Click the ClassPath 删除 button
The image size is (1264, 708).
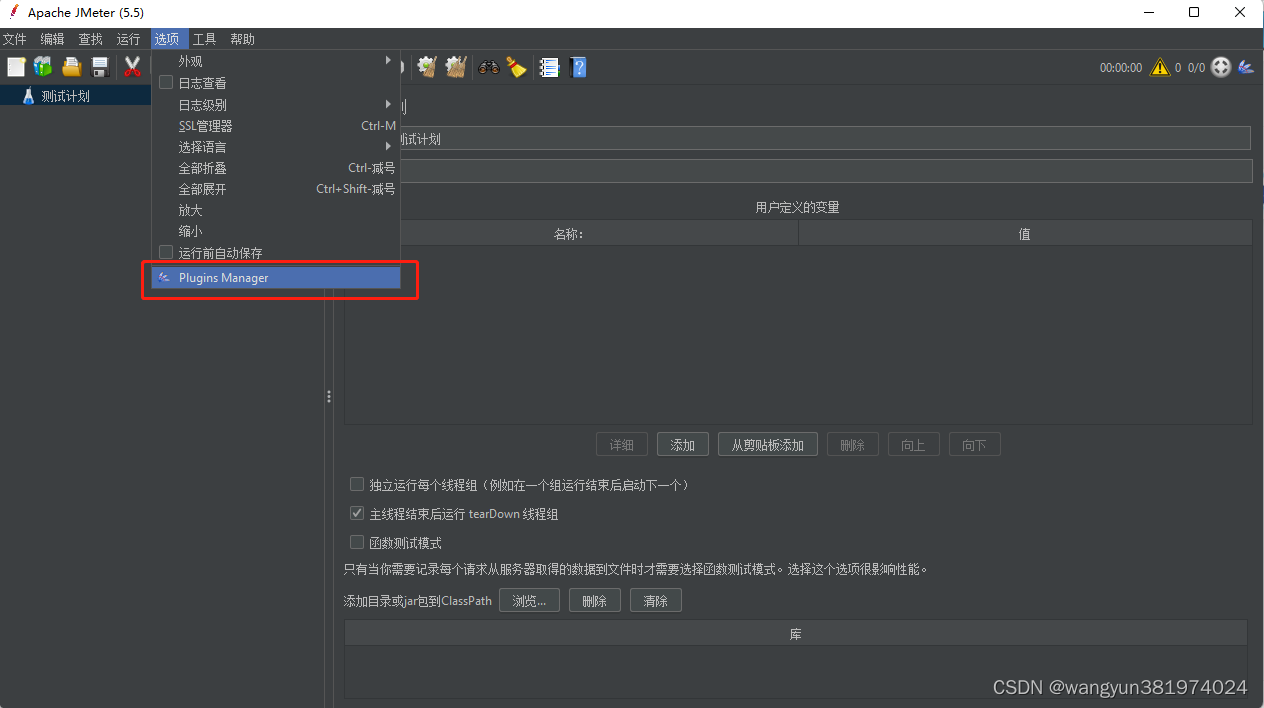[595, 601]
